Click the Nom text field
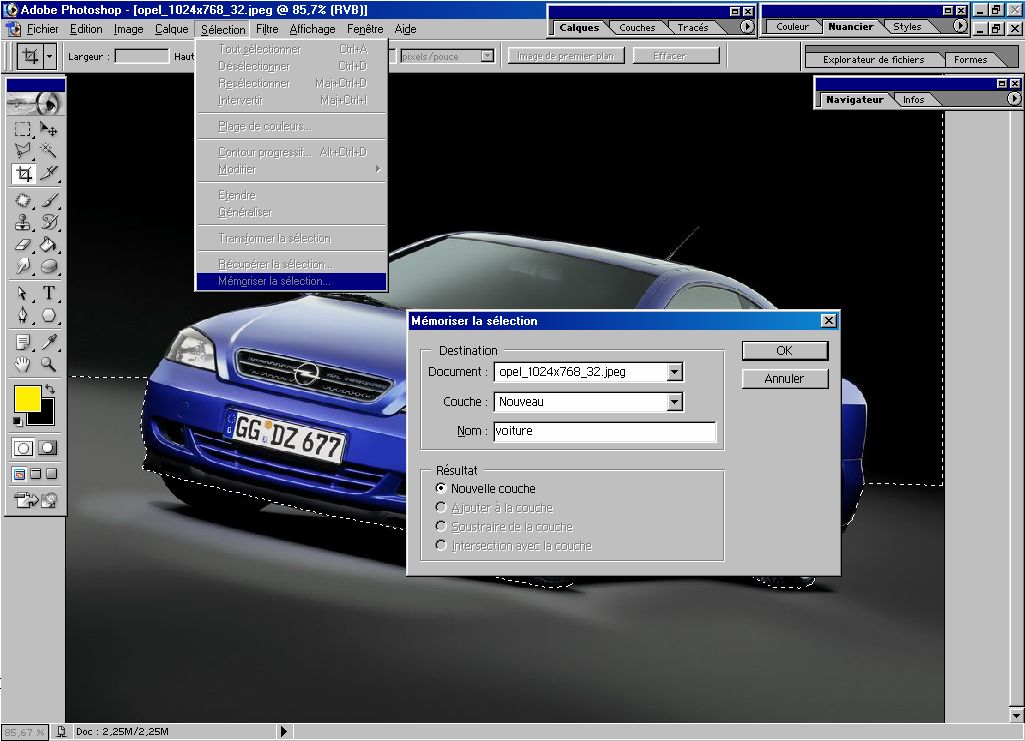Viewport: 1025px width, 741px height. (x=605, y=431)
